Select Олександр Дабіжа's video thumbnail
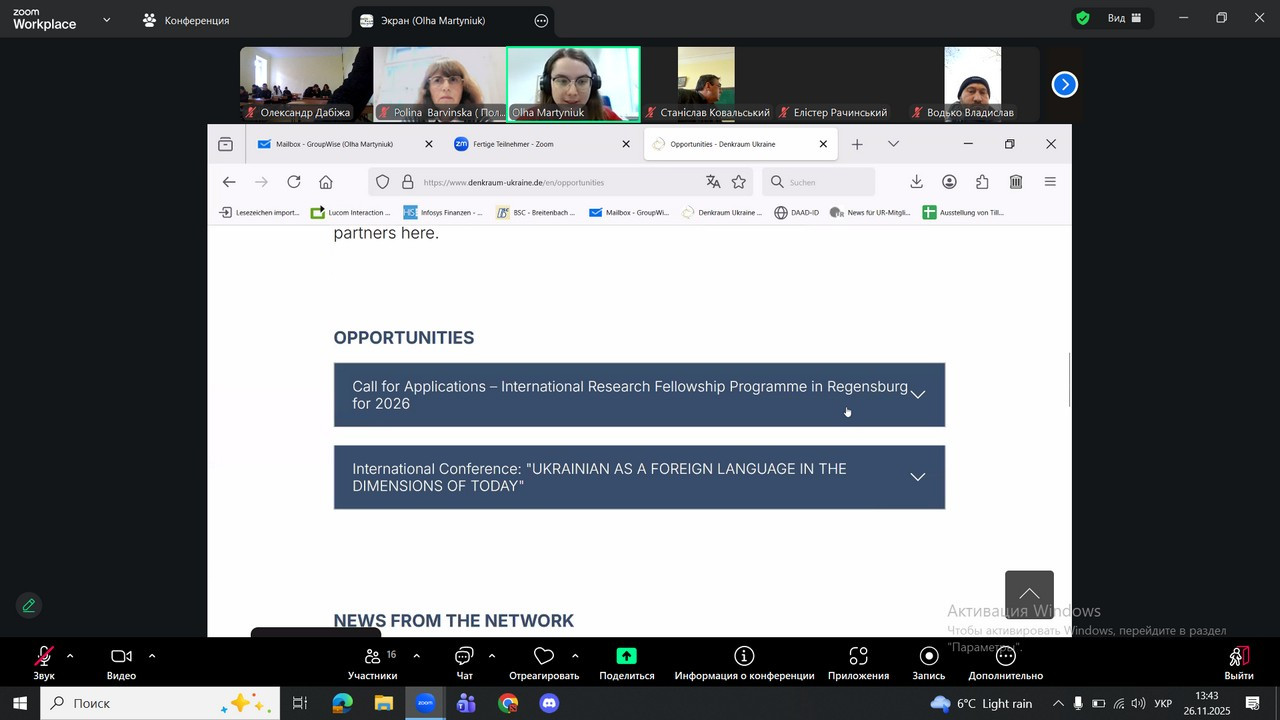This screenshot has width=1280, height=720. tap(306, 85)
